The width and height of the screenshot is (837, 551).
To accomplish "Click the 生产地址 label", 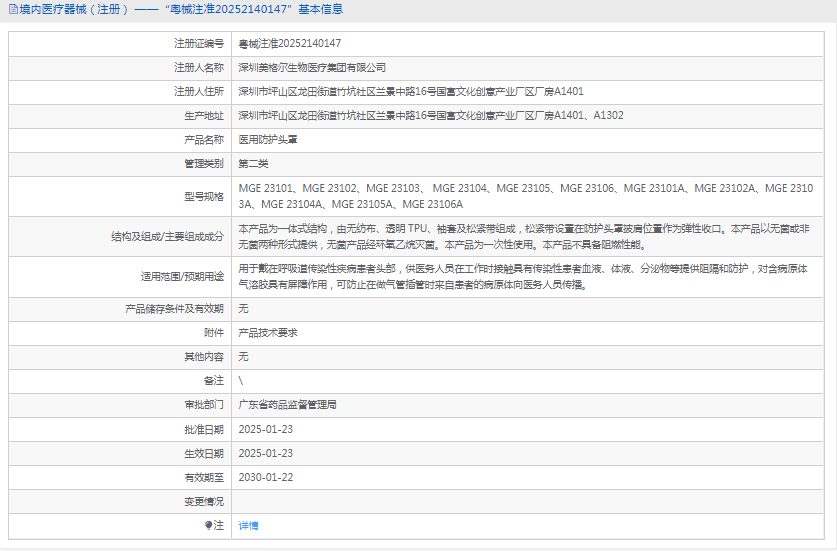I will 204,115.
